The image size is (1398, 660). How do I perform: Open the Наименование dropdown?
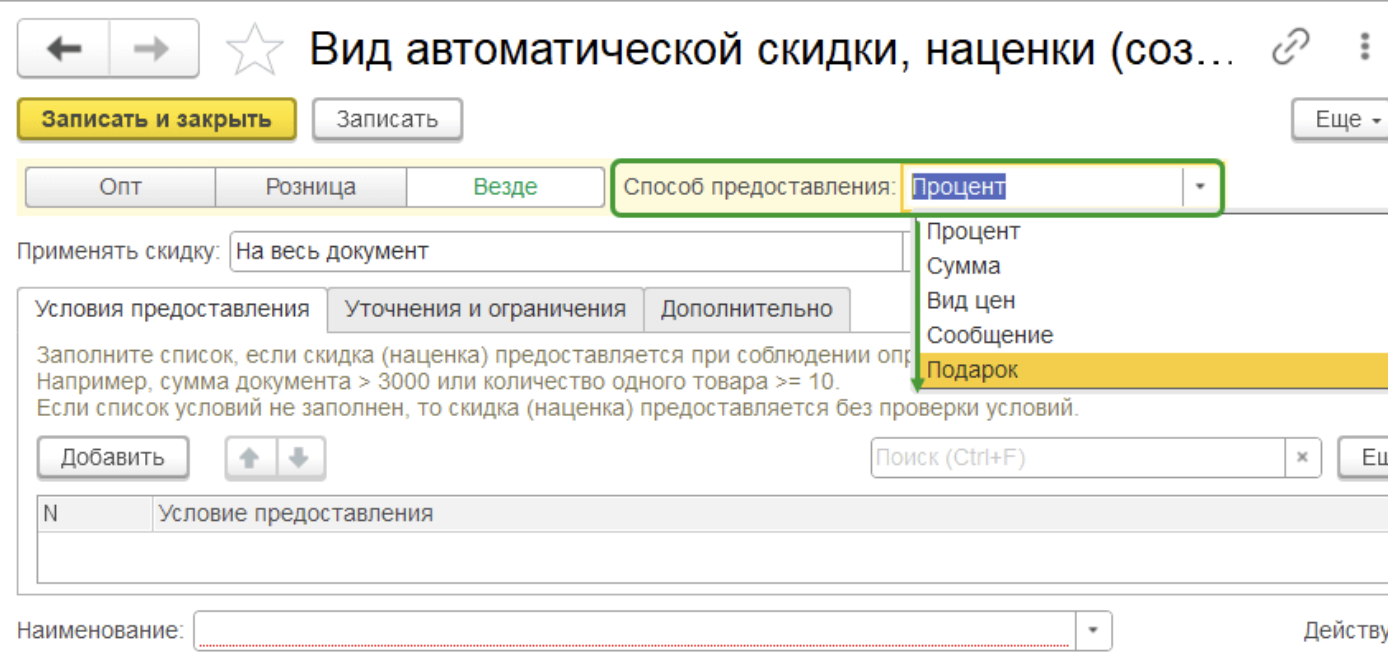1091,627
